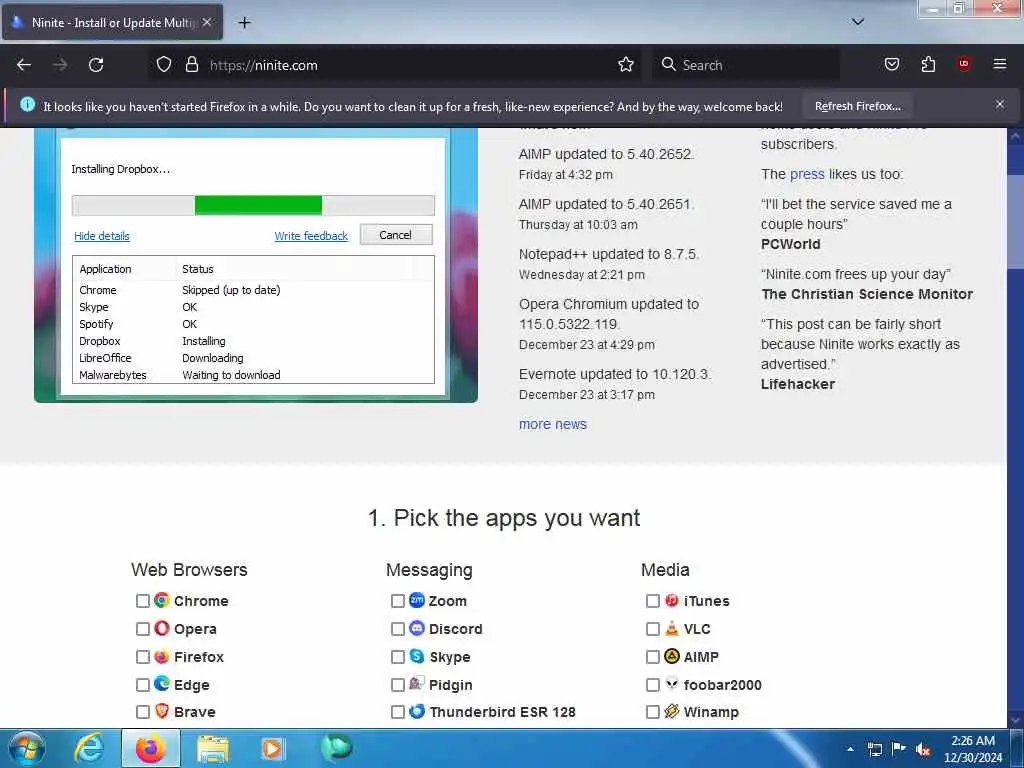Open the Windows Start menu

pyautogui.click(x=26, y=748)
